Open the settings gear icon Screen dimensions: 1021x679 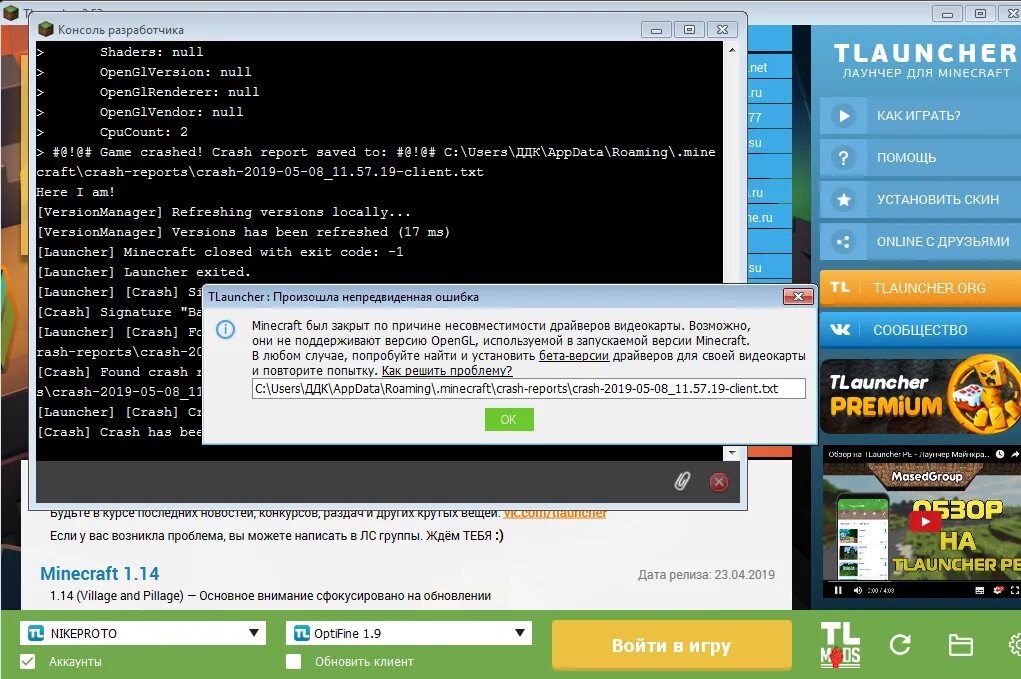(1014, 645)
